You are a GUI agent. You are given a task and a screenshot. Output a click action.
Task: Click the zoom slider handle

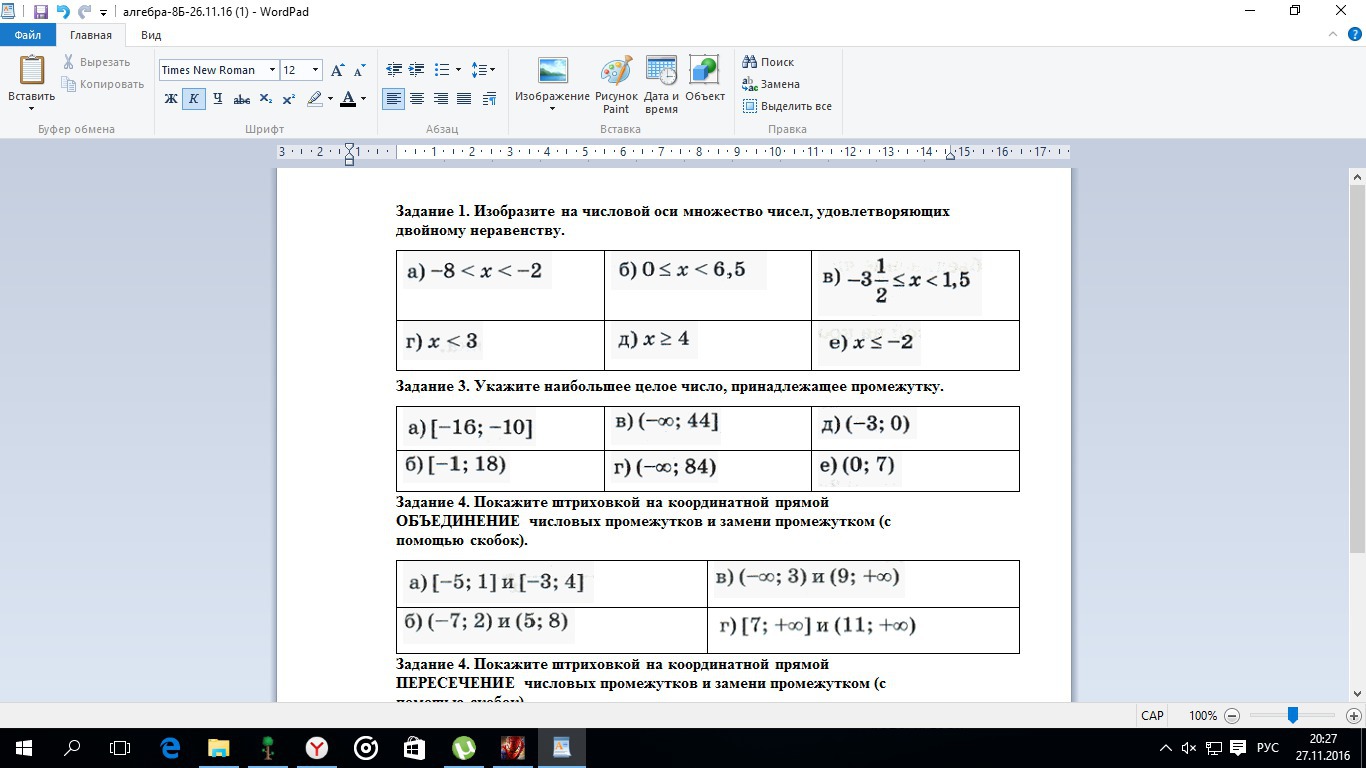coord(1292,715)
